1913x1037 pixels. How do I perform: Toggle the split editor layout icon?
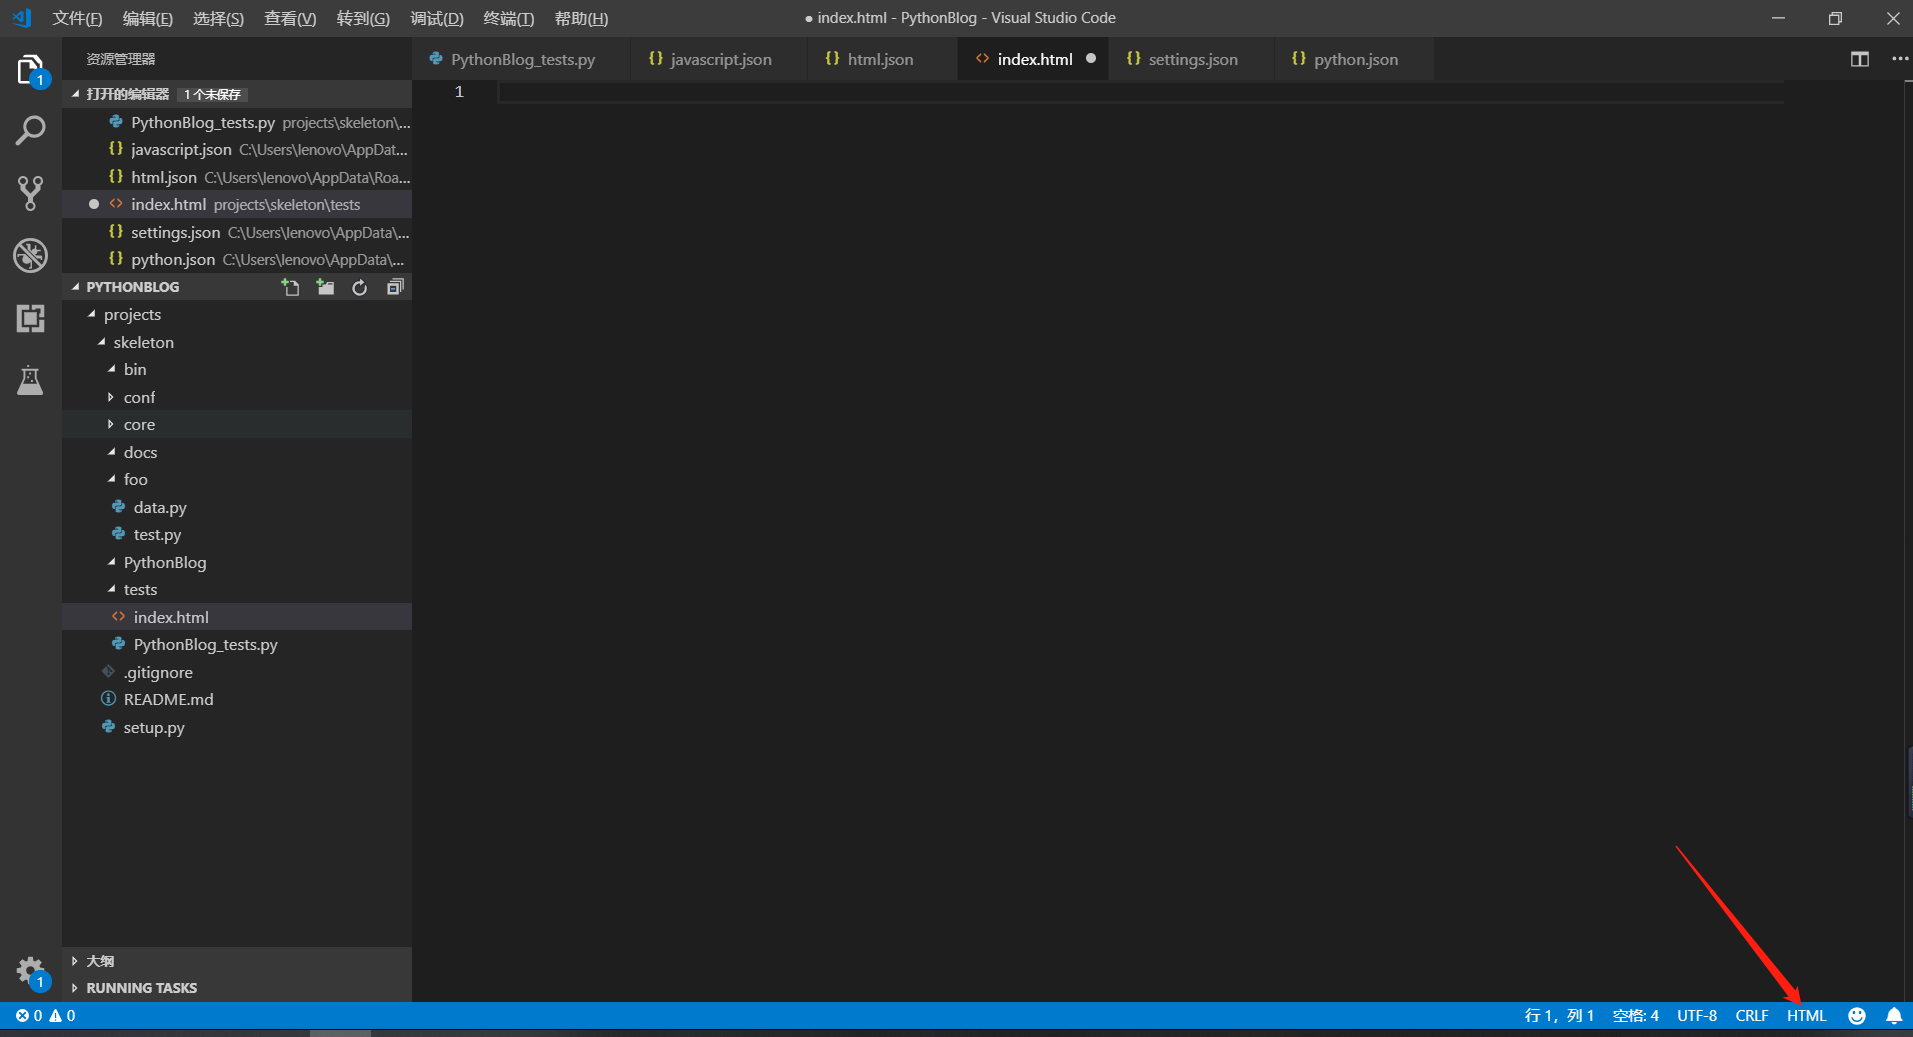pyautogui.click(x=1860, y=58)
